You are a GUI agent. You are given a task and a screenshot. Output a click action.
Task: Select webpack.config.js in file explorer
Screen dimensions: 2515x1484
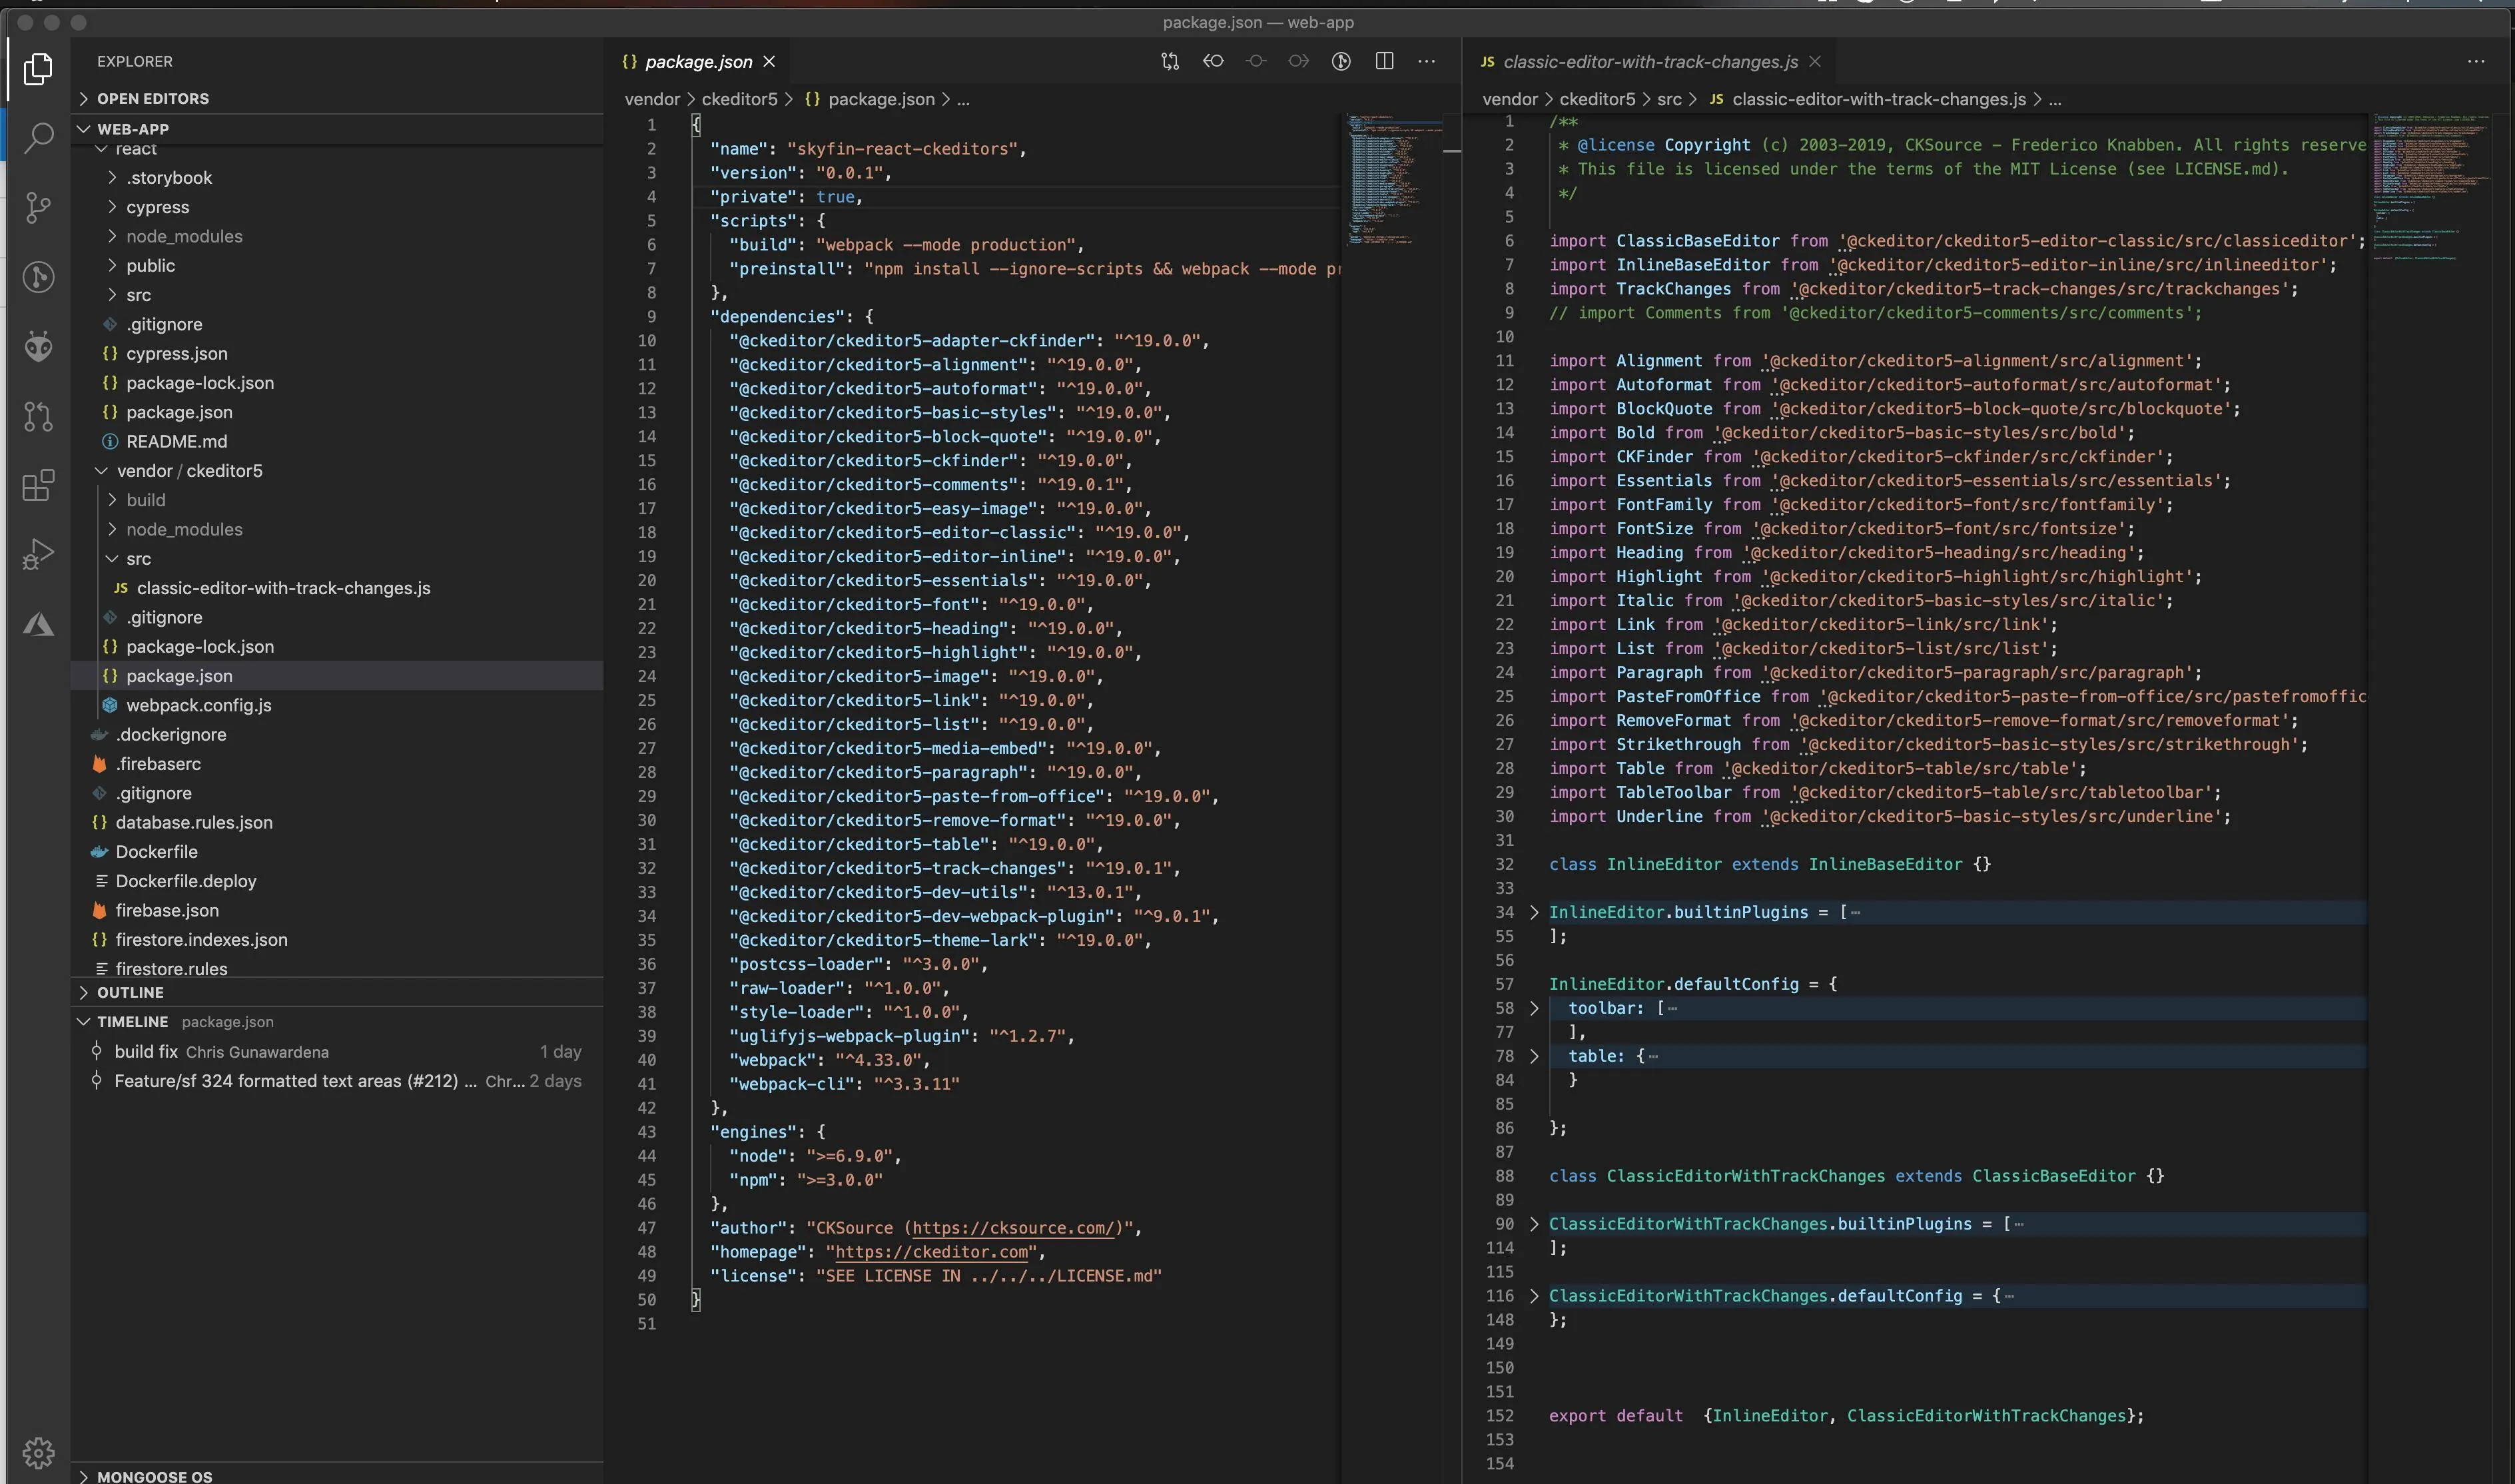tap(198, 705)
